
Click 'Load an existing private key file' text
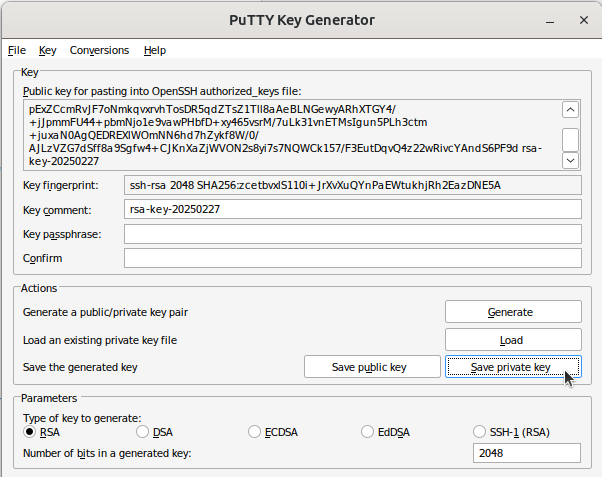click(x=100, y=340)
